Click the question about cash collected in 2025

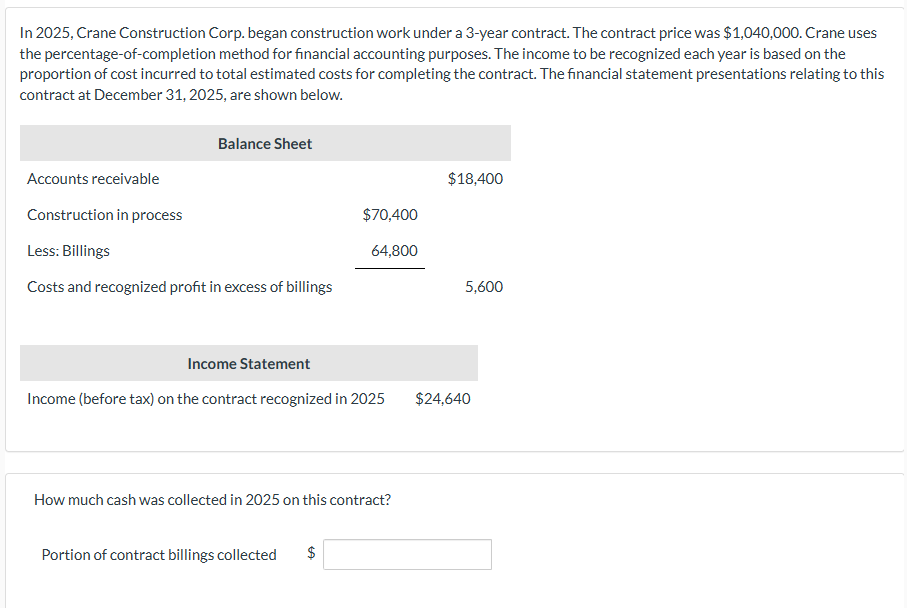(212, 499)
